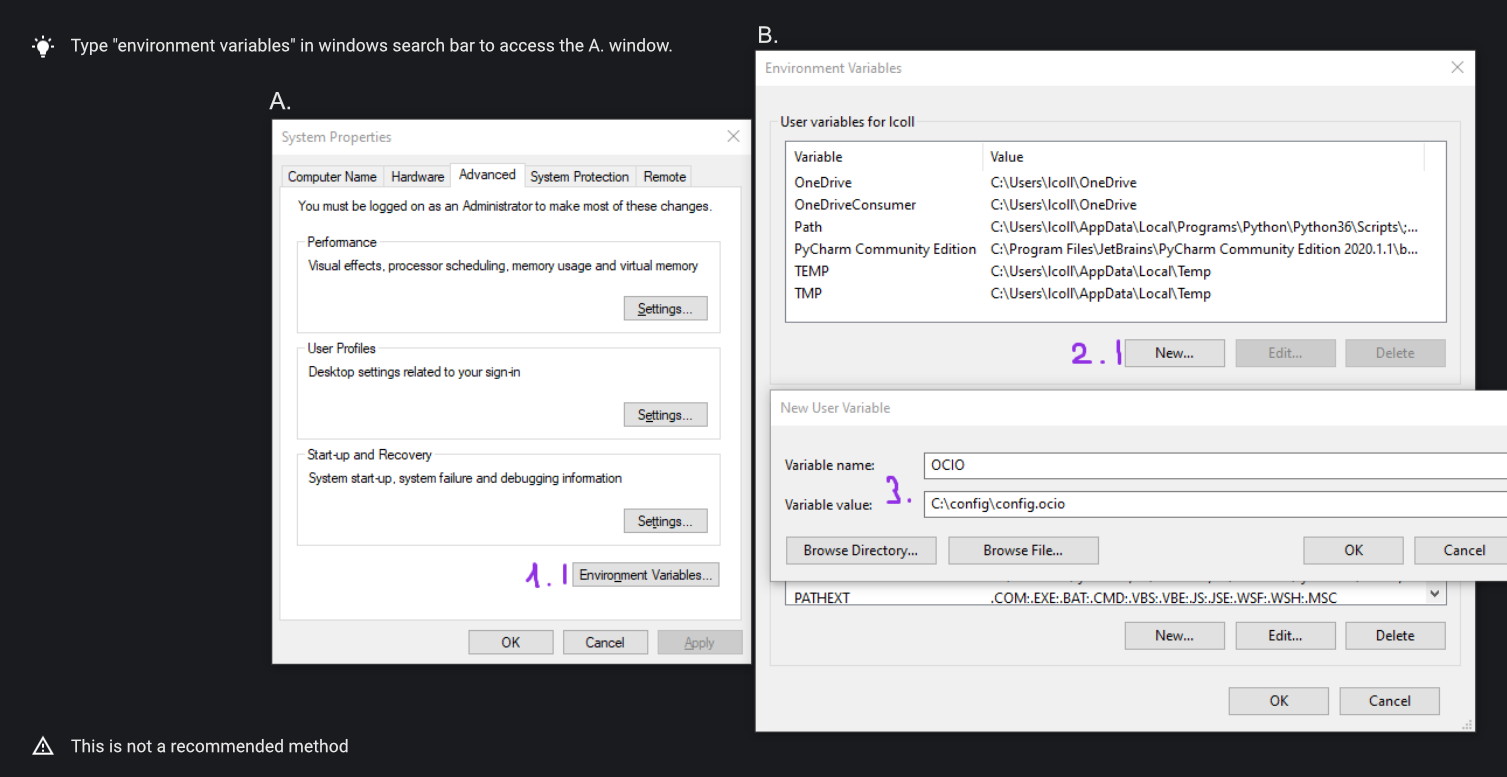Confirm Environment Variables window with OK
This screenshot has height=777, width=1507.
coord(1279,700)
